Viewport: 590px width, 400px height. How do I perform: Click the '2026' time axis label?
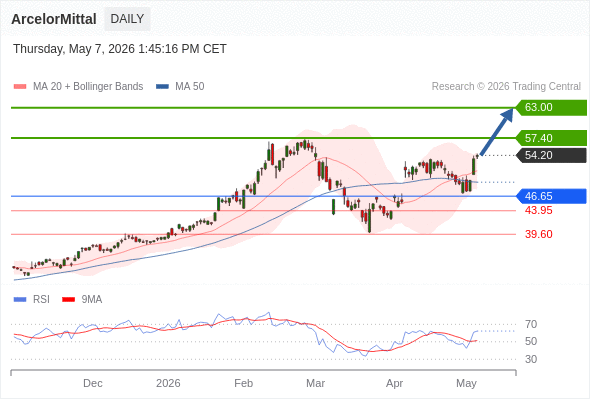click(x=168, y=383)
